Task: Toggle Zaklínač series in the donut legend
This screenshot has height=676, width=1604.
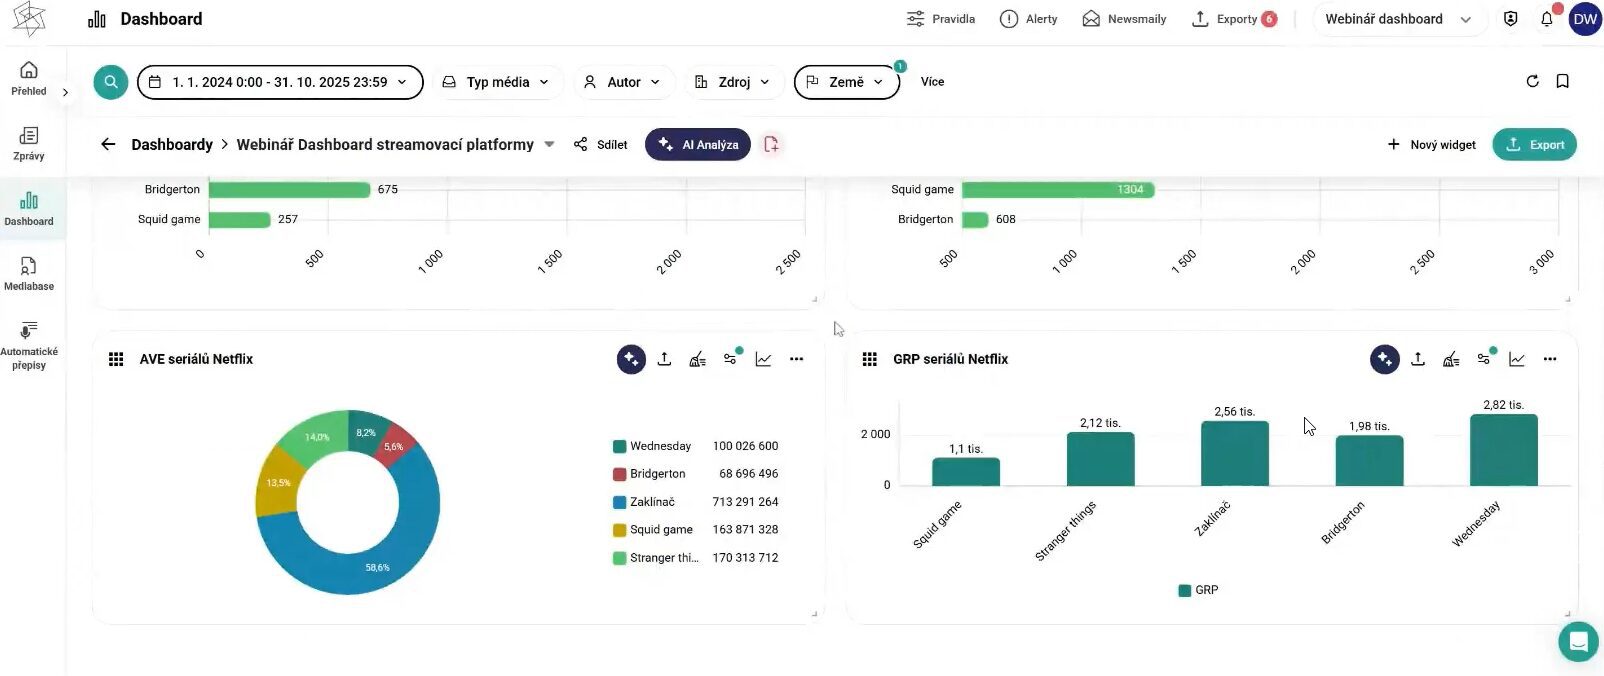Action: [651, 502]
